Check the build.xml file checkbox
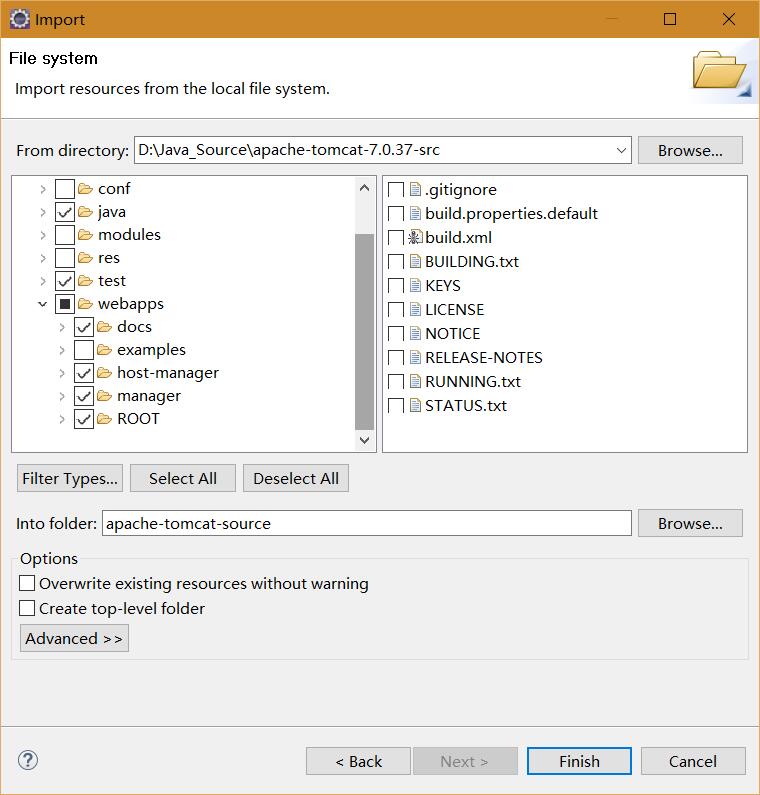This screenshot has height=795, width=760. click(396, 237)
